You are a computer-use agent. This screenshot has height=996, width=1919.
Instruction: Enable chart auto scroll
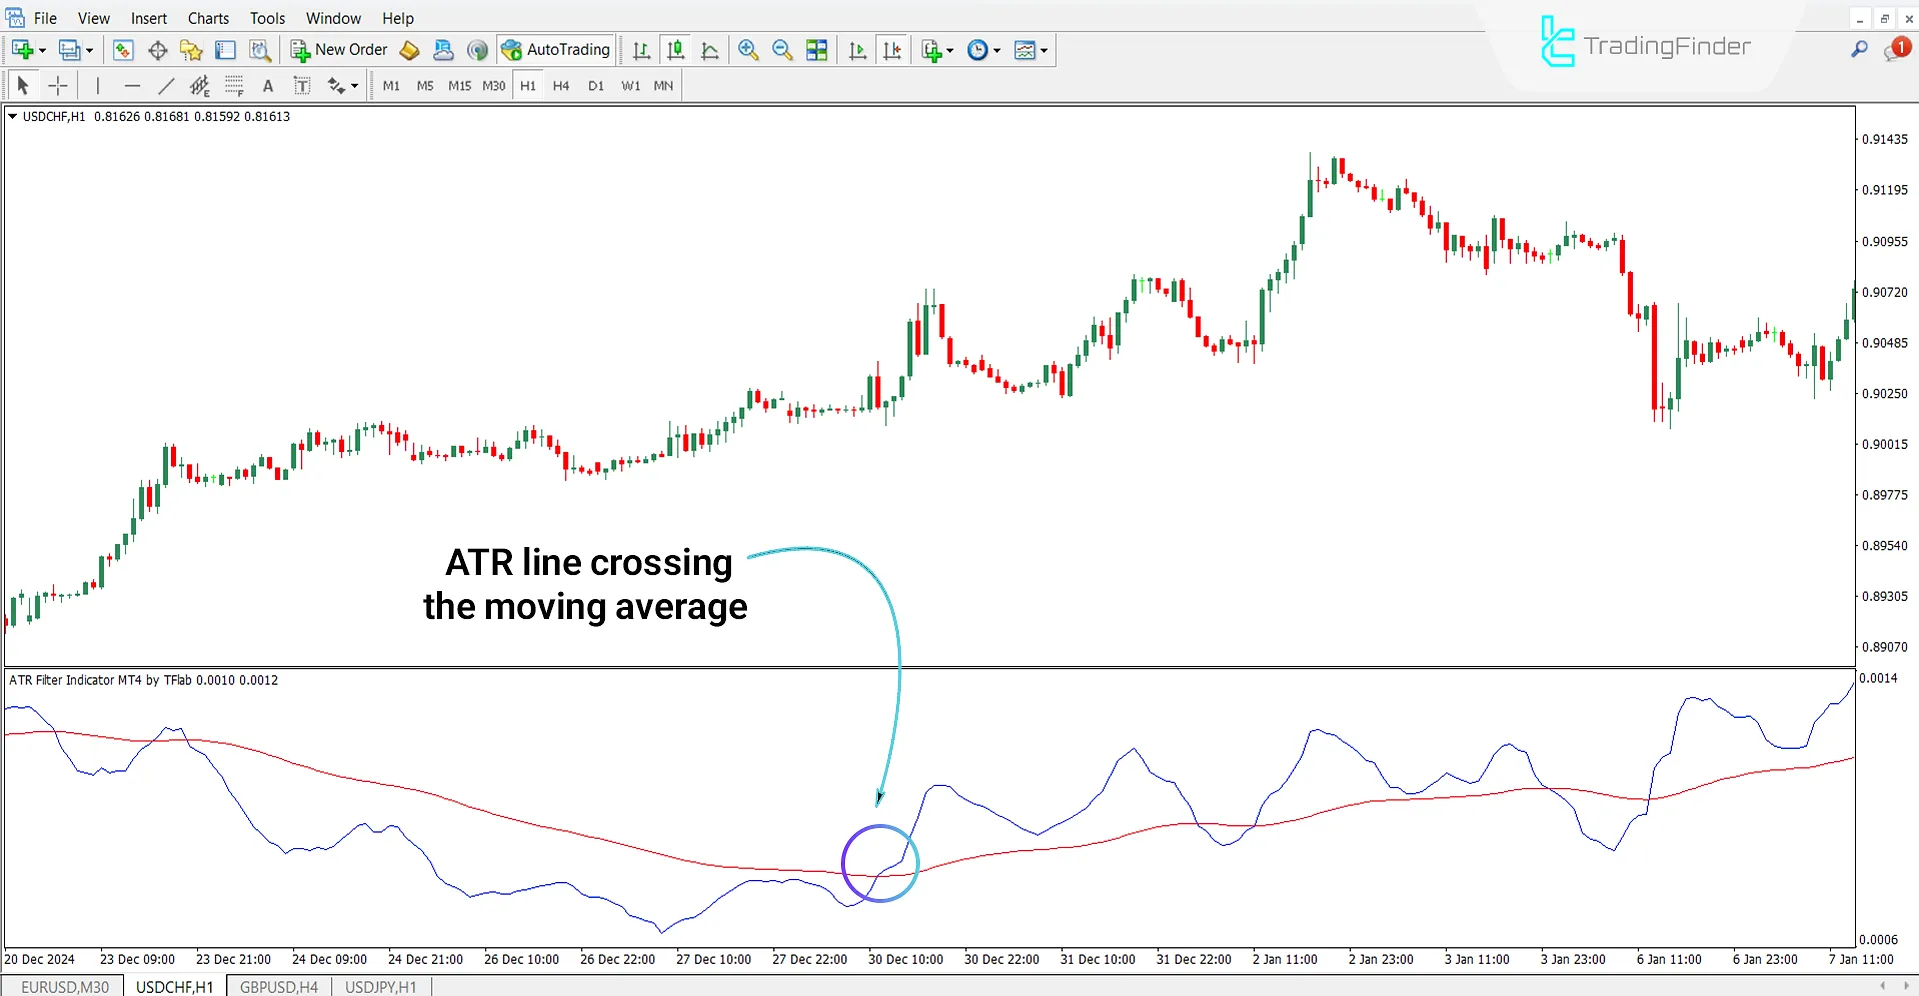[x=857, y=49]
